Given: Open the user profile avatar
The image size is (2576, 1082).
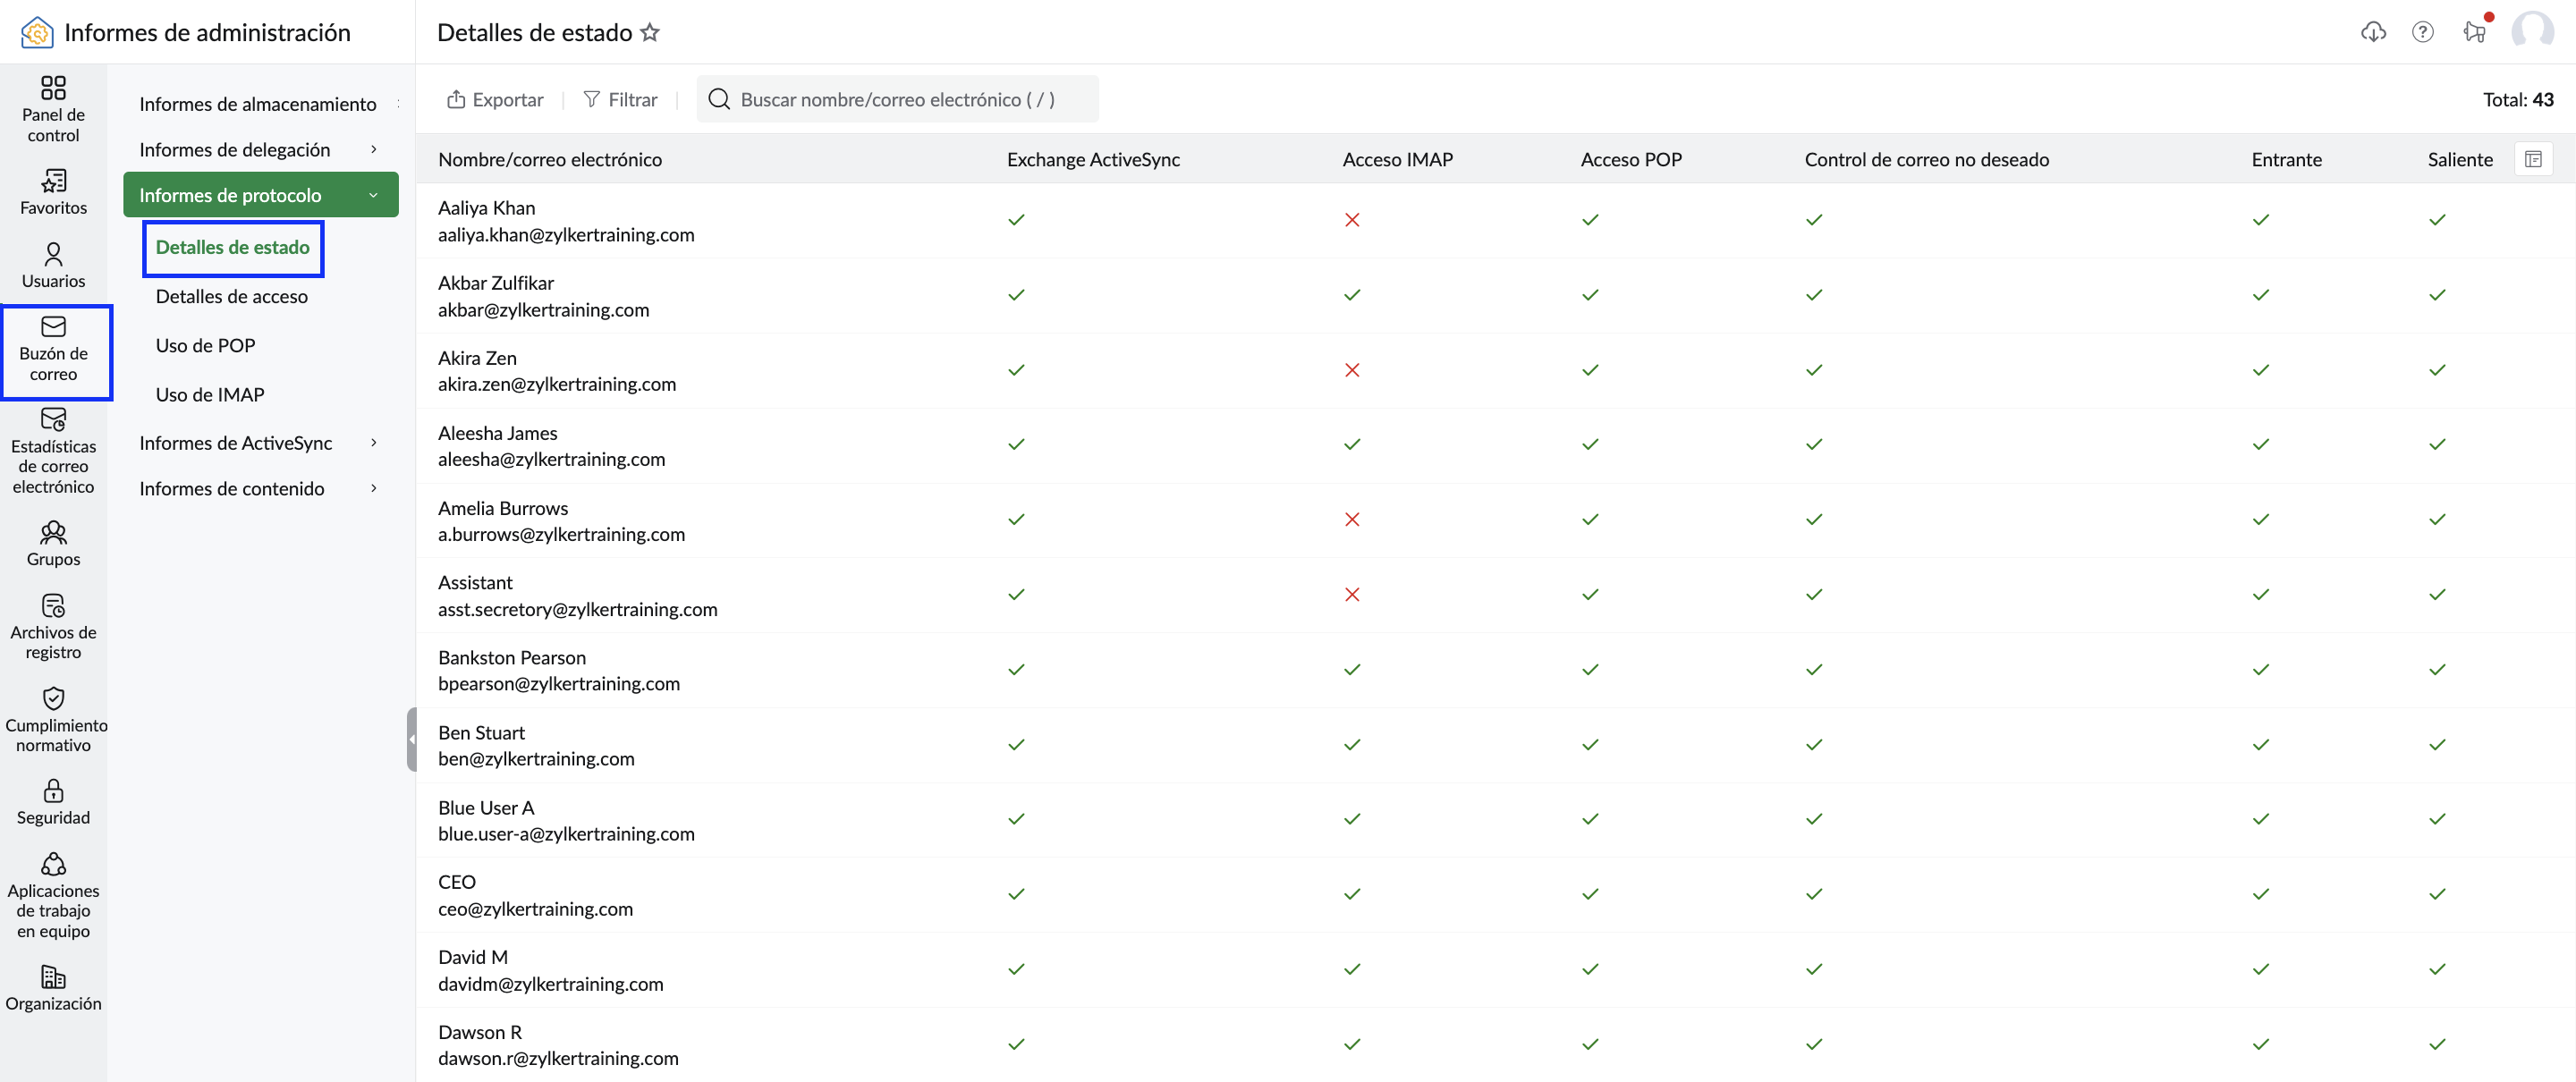Looking at the screenshot, I should [x=2532, y=32].
